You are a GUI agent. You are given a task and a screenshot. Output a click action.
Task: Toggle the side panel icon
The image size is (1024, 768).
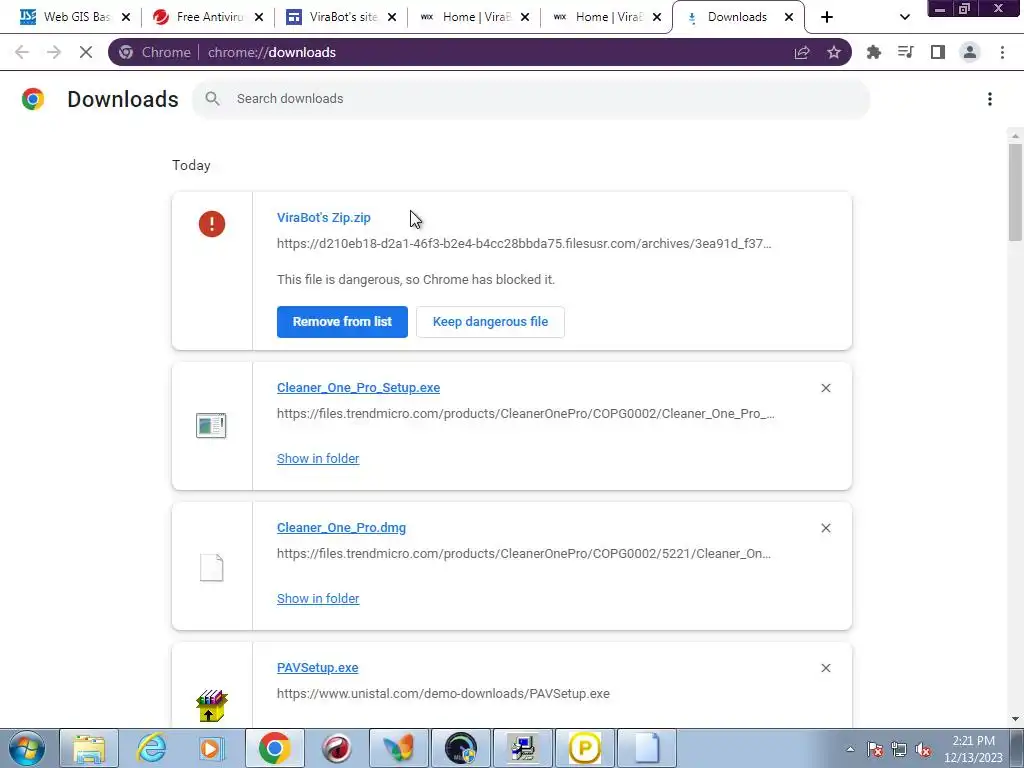tap(938, 52)
